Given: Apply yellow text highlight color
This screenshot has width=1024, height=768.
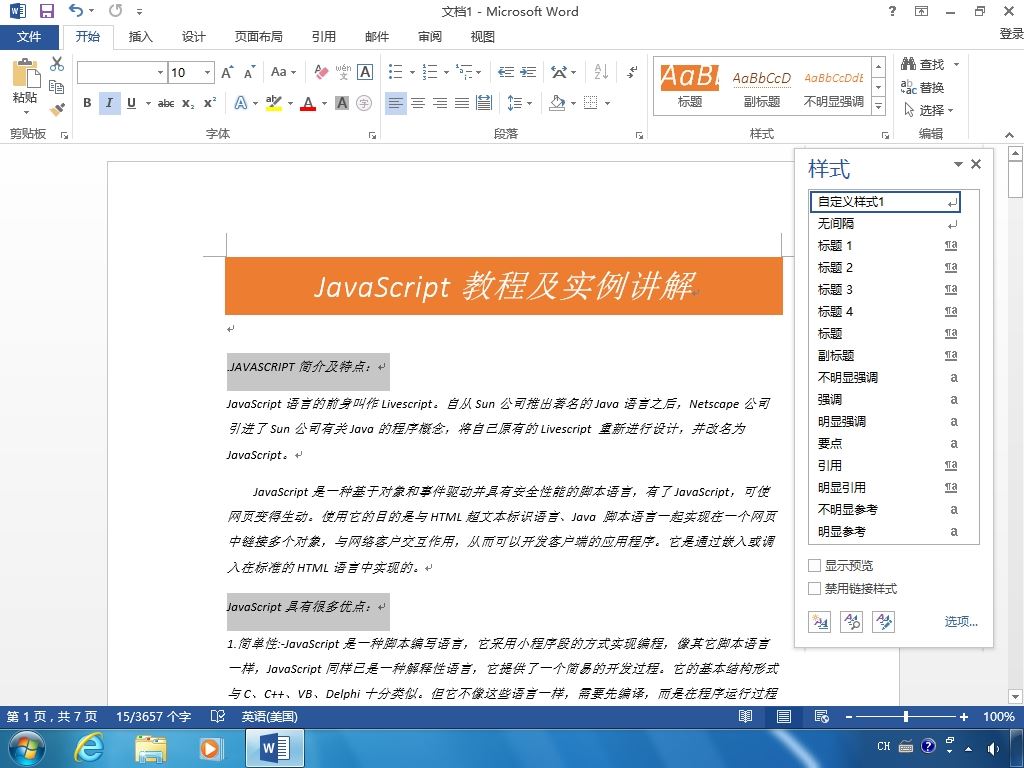Looking at the screenshot, I should click(274, 103).
